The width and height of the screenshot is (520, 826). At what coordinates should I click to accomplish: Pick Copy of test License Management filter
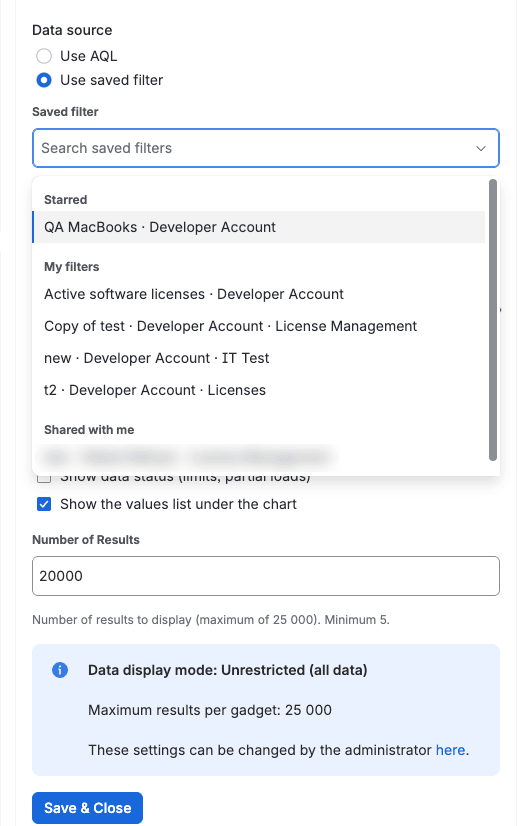(259, 326)
